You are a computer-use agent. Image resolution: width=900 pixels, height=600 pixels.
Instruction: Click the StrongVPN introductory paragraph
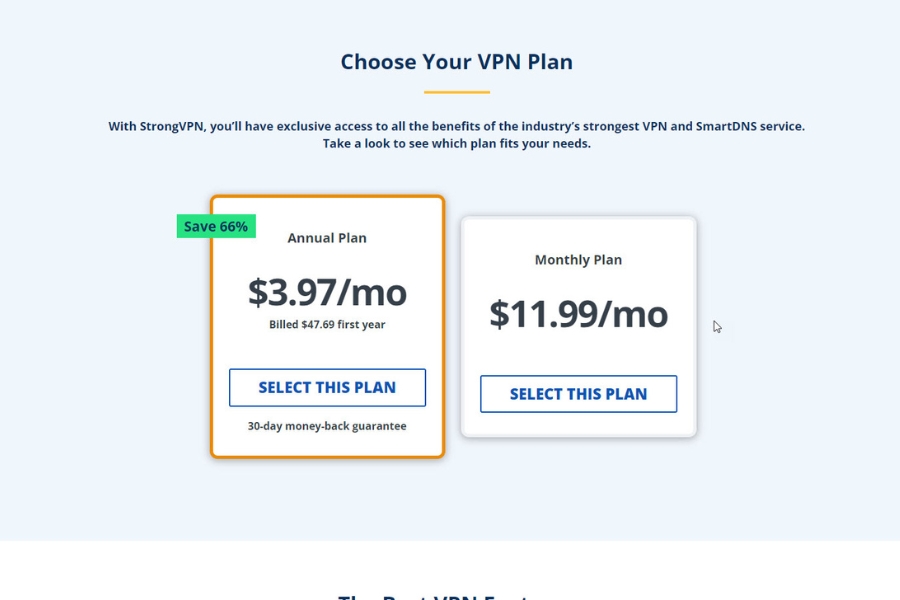click(x=456, y=133)
